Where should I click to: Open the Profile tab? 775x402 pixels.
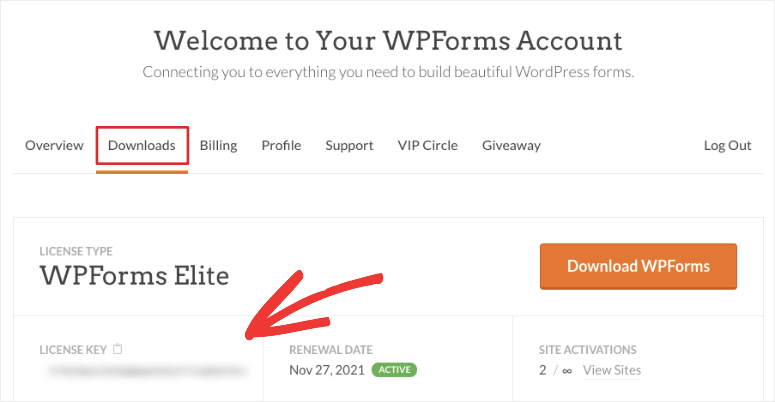point(281,145)
